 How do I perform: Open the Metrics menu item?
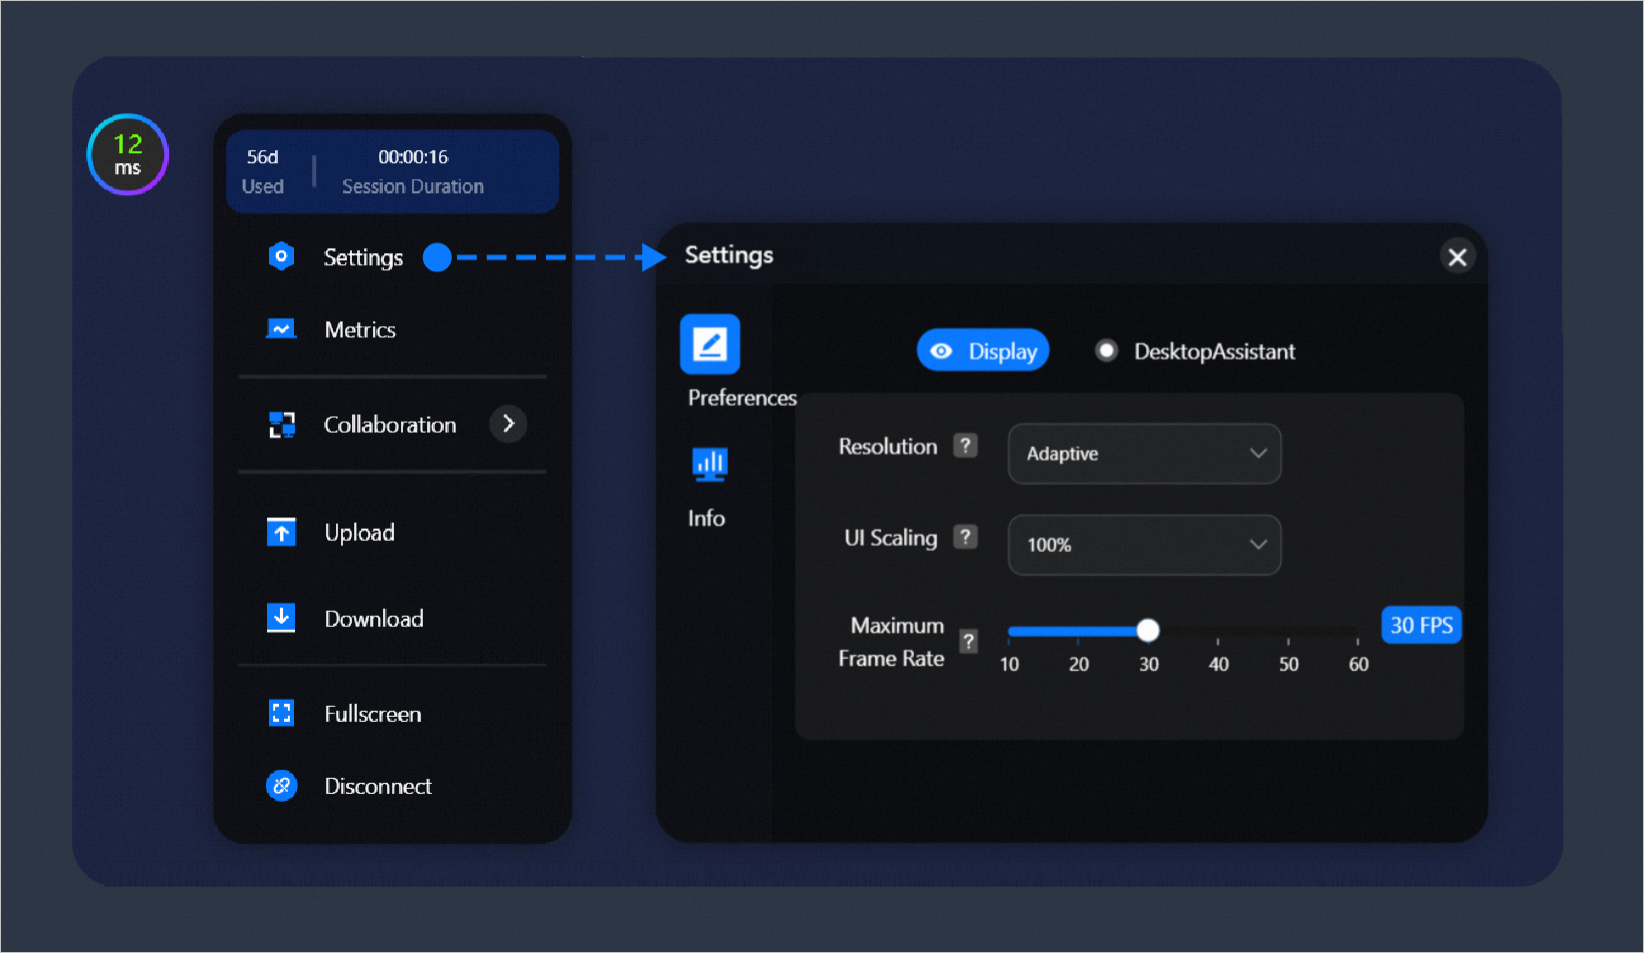(x=360, y=330)
